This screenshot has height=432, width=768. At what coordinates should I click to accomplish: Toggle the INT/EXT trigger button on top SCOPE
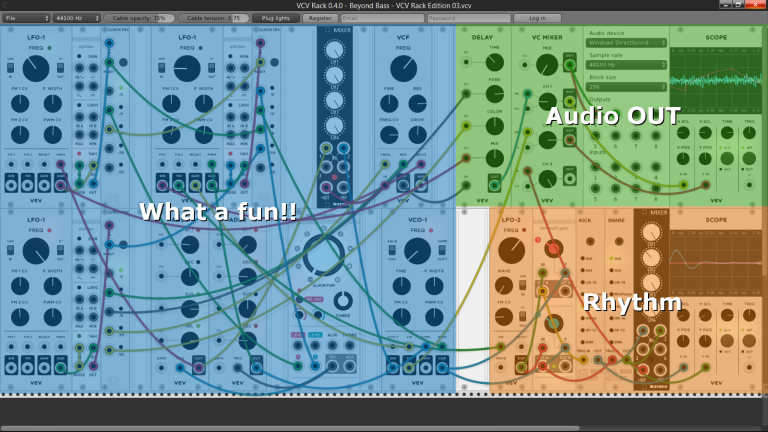(749, 158)
